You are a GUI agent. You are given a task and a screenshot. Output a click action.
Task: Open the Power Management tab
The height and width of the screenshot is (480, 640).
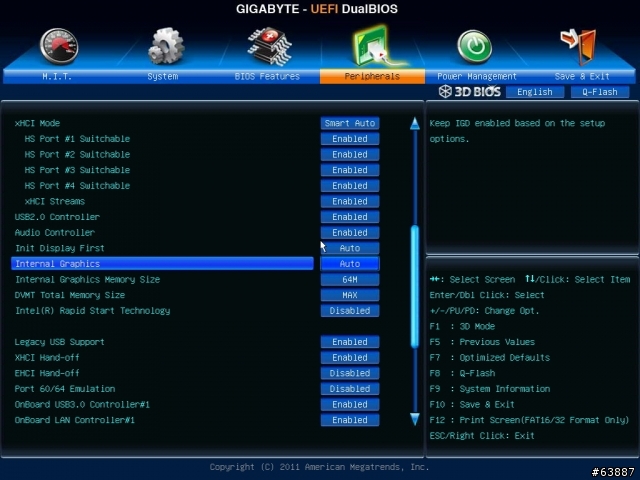coord(477,76)
